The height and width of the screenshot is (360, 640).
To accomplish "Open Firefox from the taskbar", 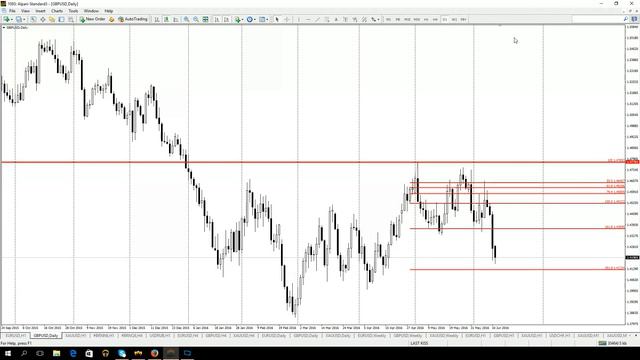I will [x=154, y=353].
